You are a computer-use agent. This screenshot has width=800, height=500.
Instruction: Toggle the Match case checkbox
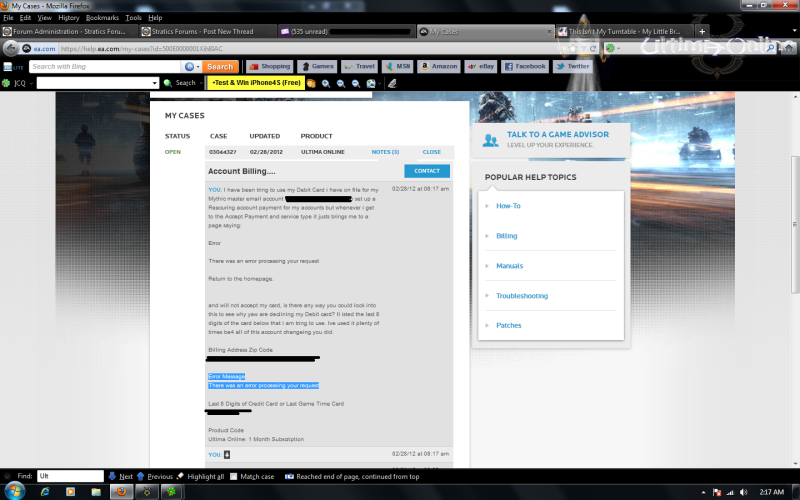click(x=233, y=477)
